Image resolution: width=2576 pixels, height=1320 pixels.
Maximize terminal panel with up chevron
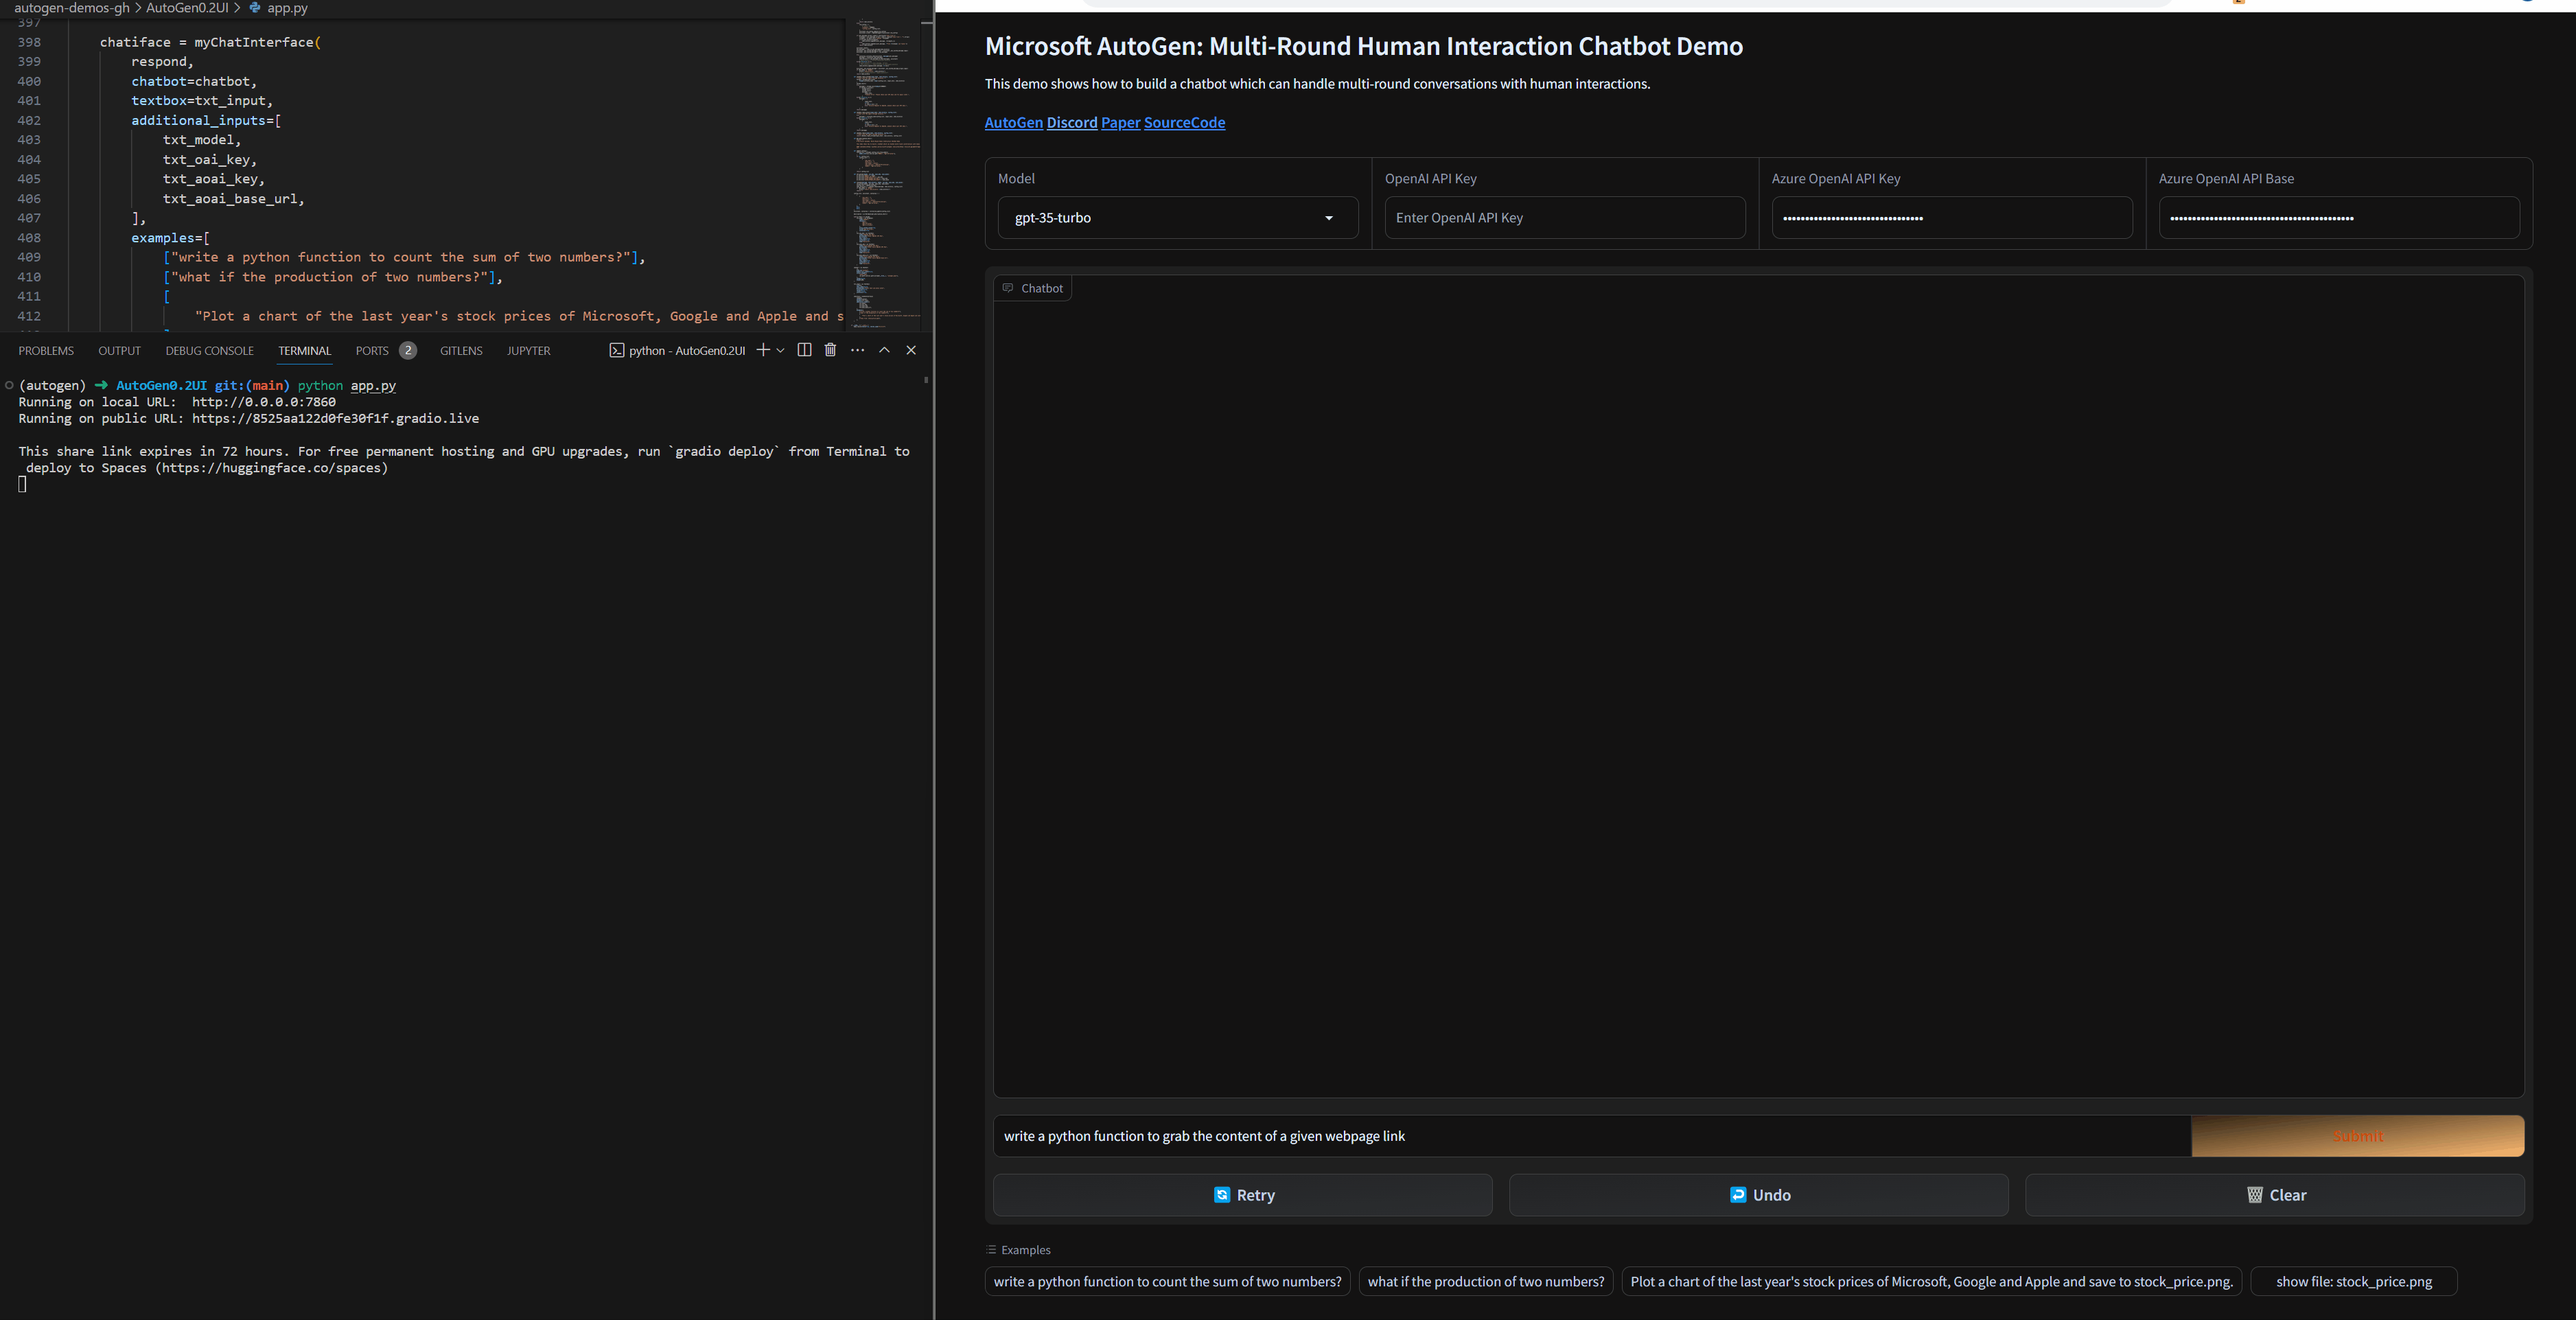point(884,350)
